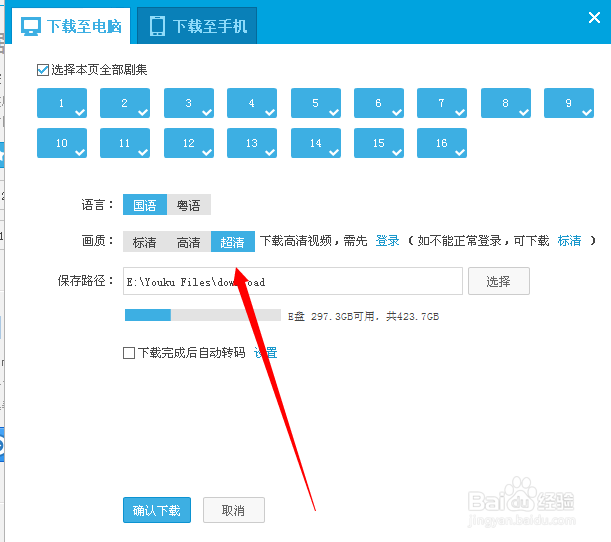Deselect episode 12

pos(189,143)
